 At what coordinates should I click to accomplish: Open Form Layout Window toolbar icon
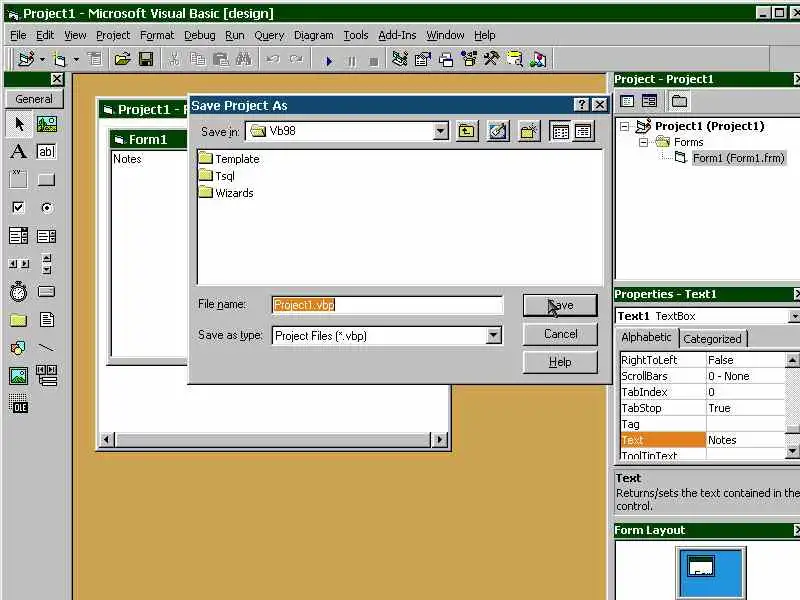pyautogui.click(x=446, y=60)
